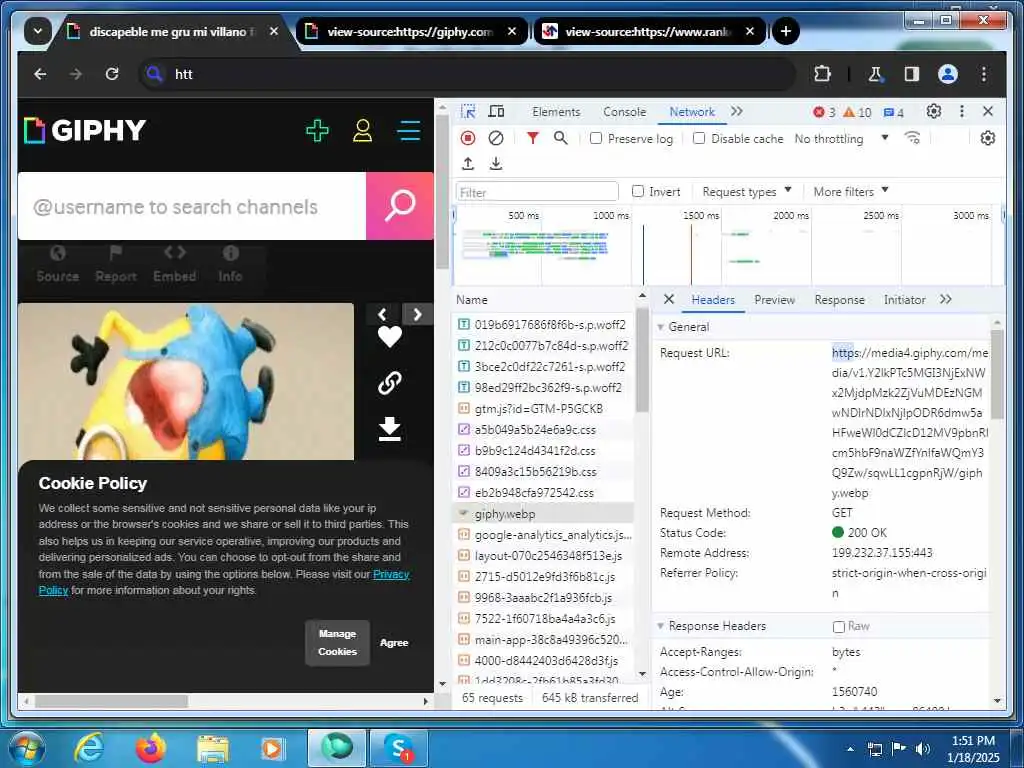The image size is (1024, 768).
Task: Close the request details pane
Action: (x=669, y=299)
